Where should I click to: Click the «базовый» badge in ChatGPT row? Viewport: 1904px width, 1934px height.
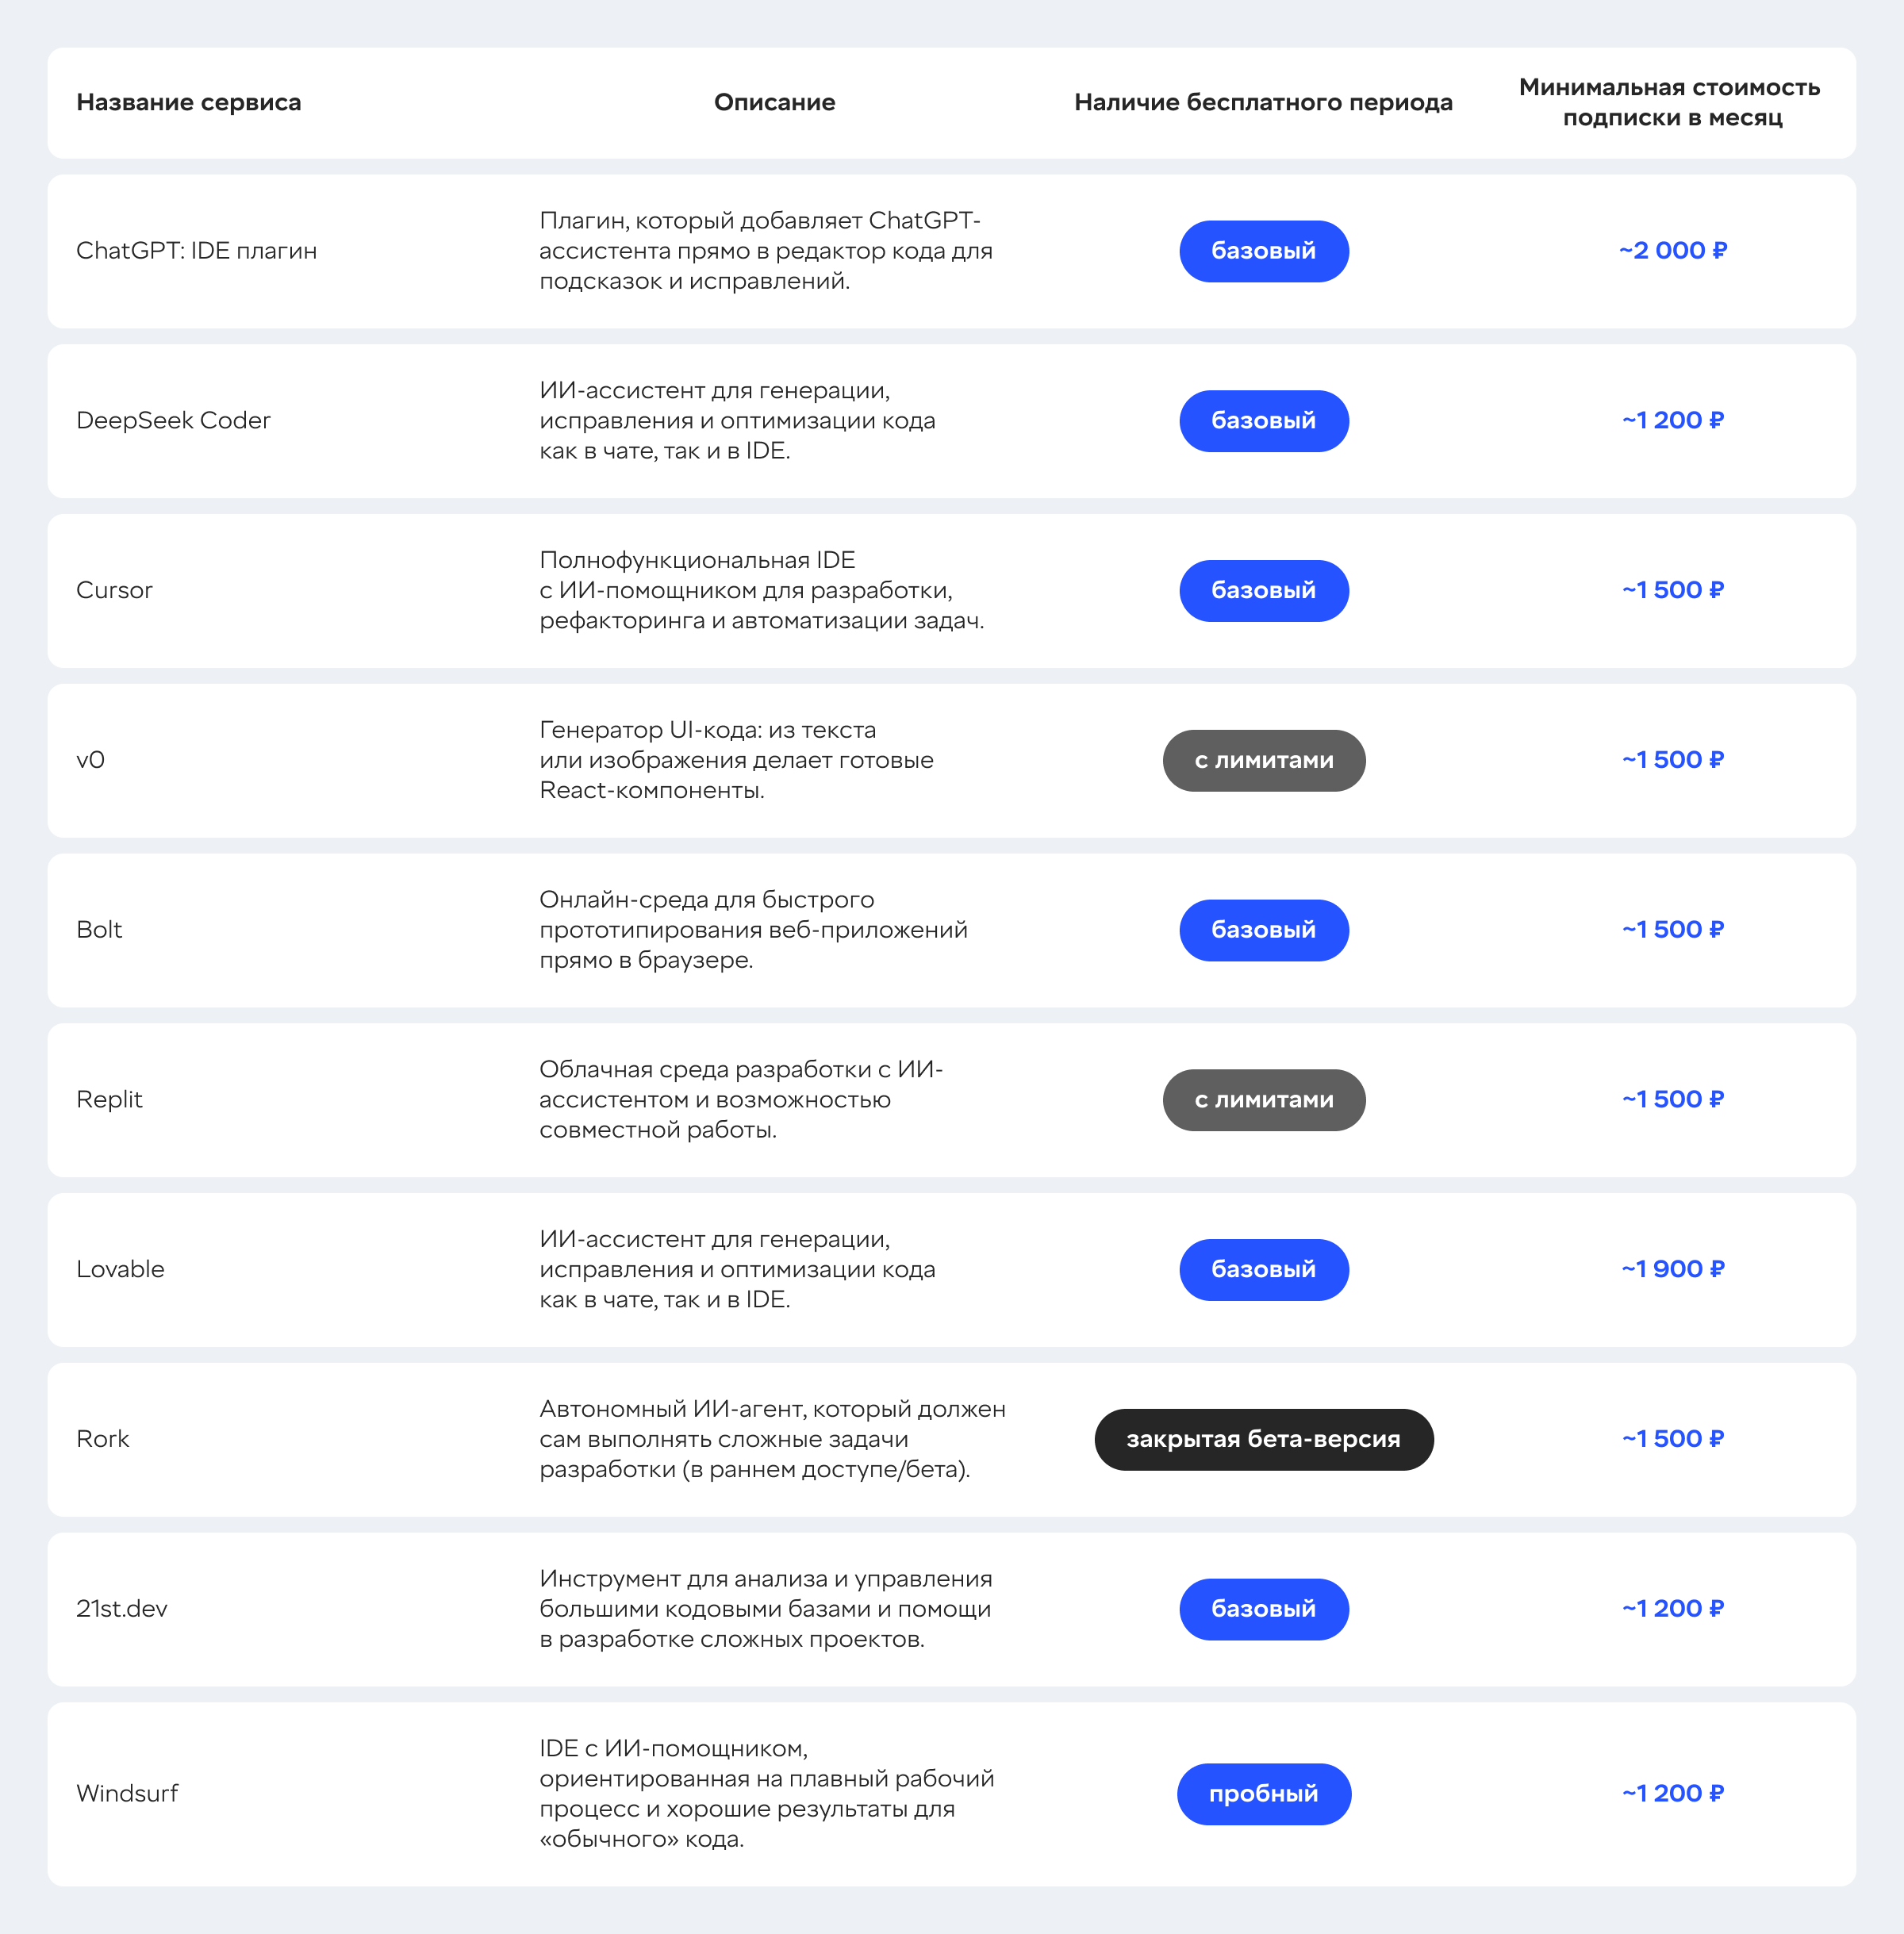(1263, 251)
